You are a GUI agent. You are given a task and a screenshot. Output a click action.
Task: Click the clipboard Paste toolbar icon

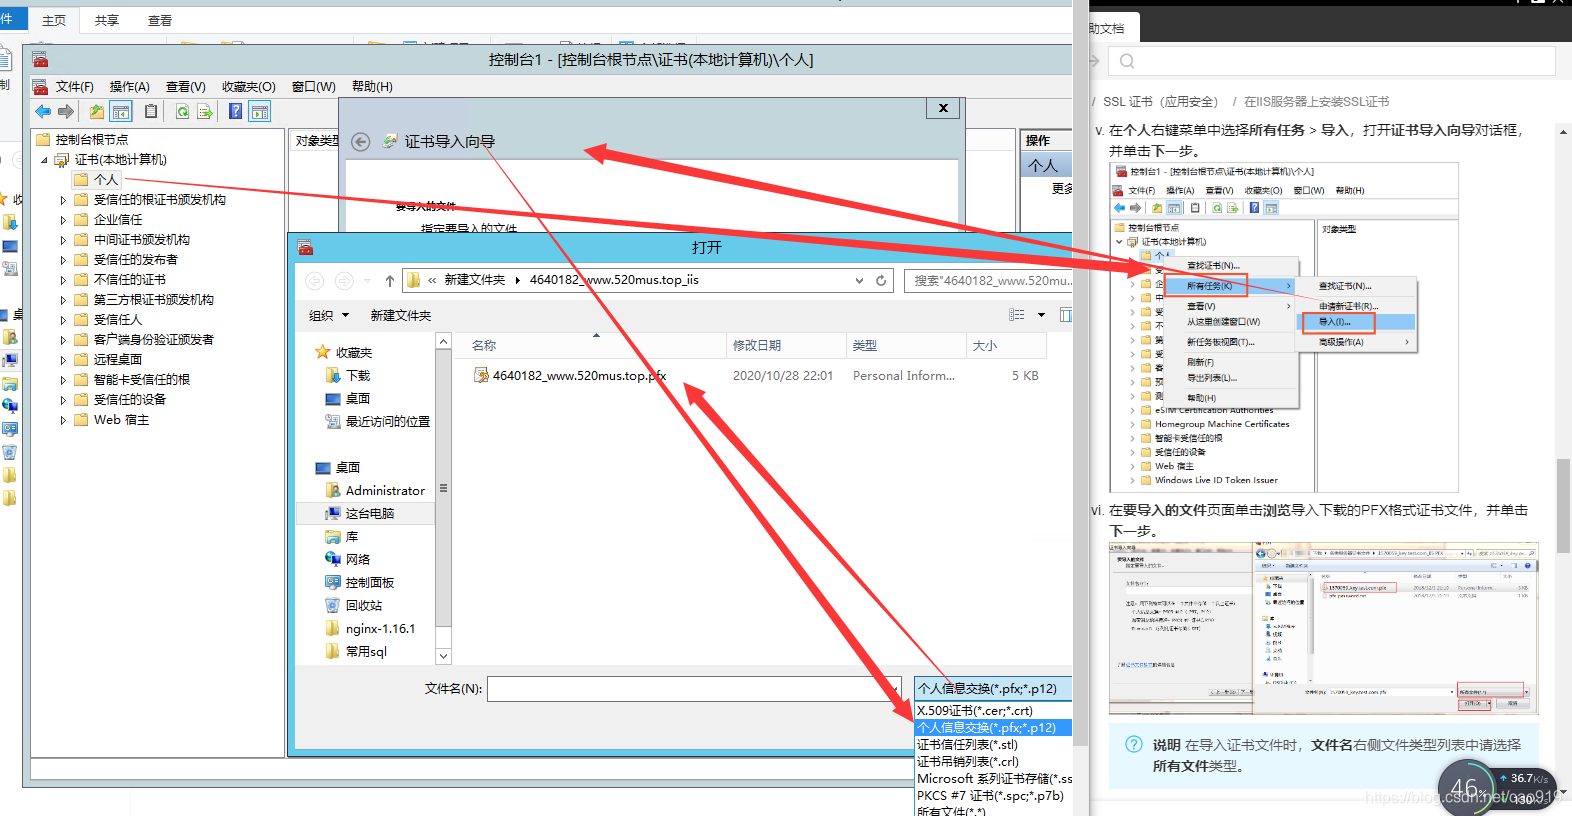coord(151,112)
